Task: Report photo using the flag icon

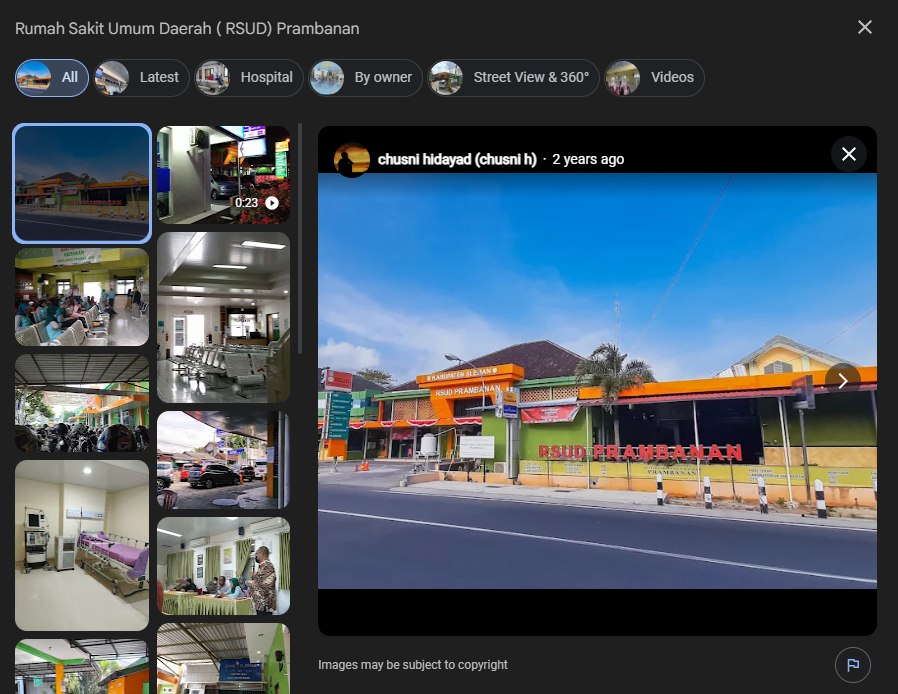Action: 852,665
